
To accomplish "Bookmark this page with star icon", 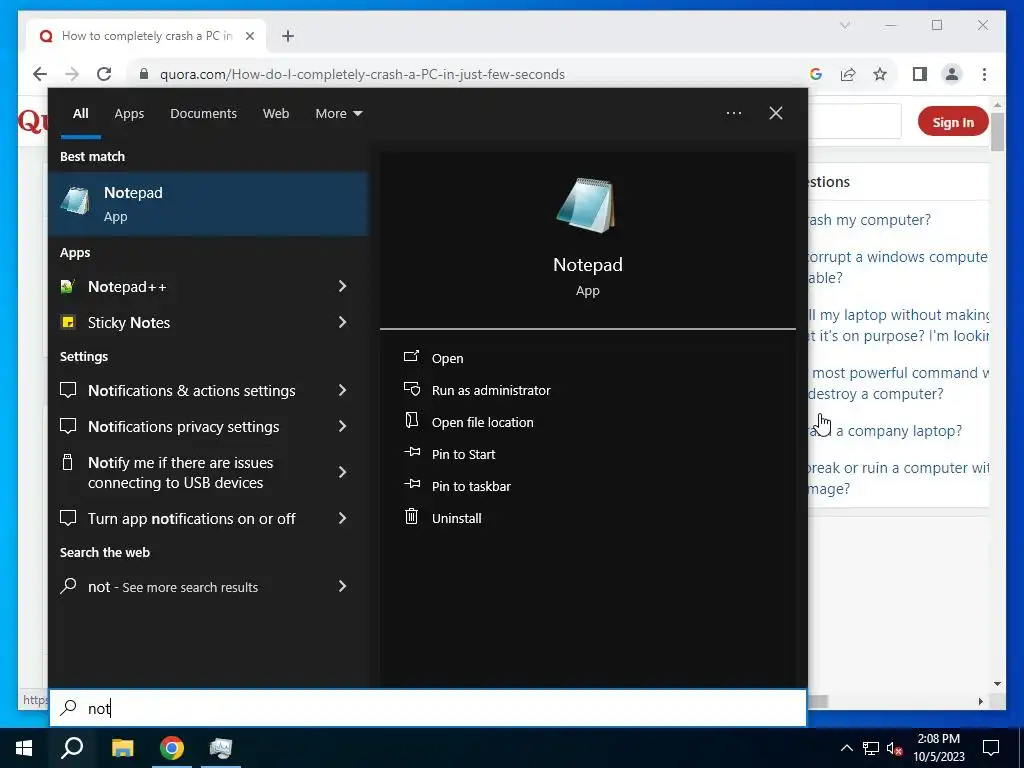I will (x=880, y=74).
